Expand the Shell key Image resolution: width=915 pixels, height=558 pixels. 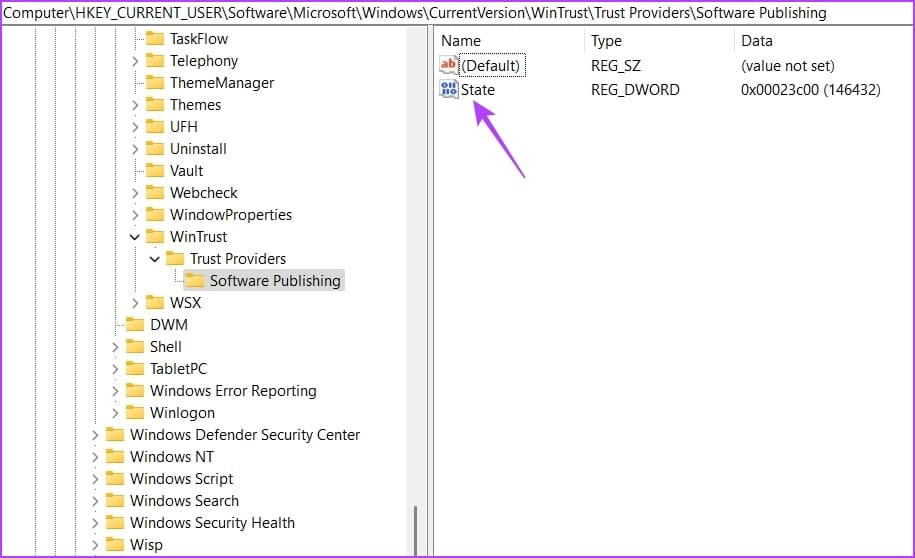click(x=115, y=347)
